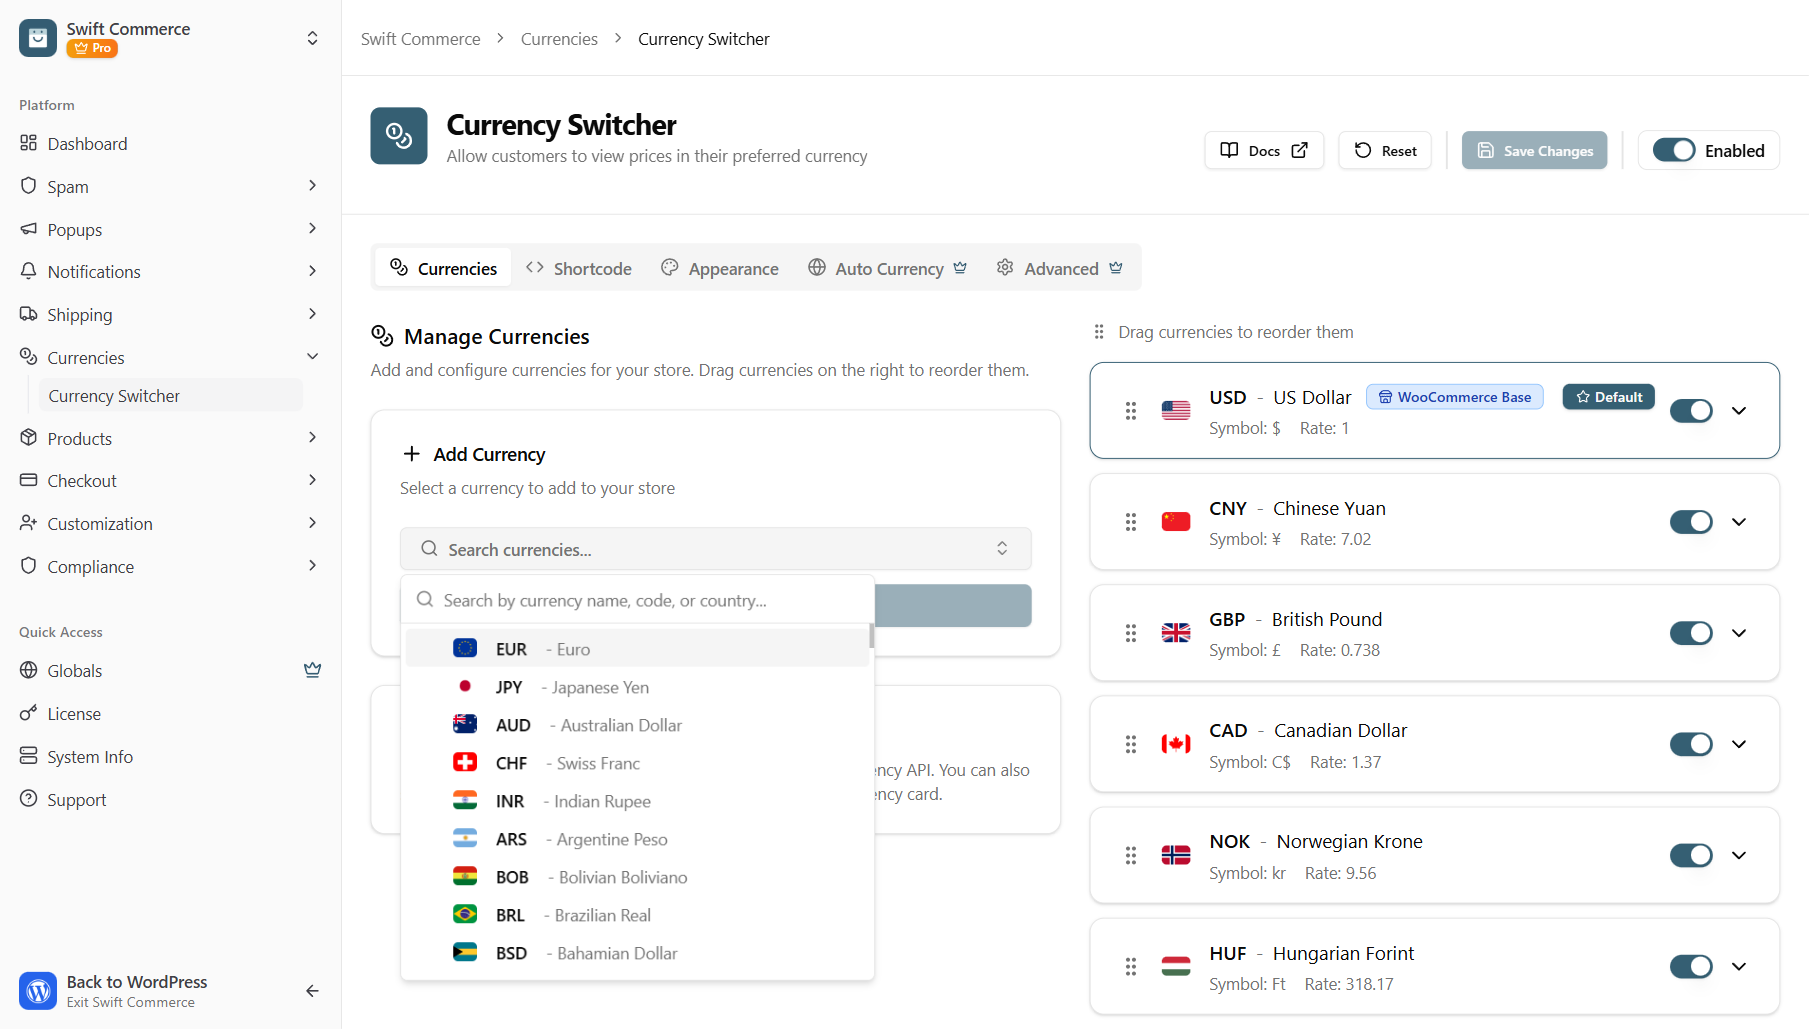
Task: Click the drag handle for CNY currency
Action: pyautogui.click(x=1130, y=522)
